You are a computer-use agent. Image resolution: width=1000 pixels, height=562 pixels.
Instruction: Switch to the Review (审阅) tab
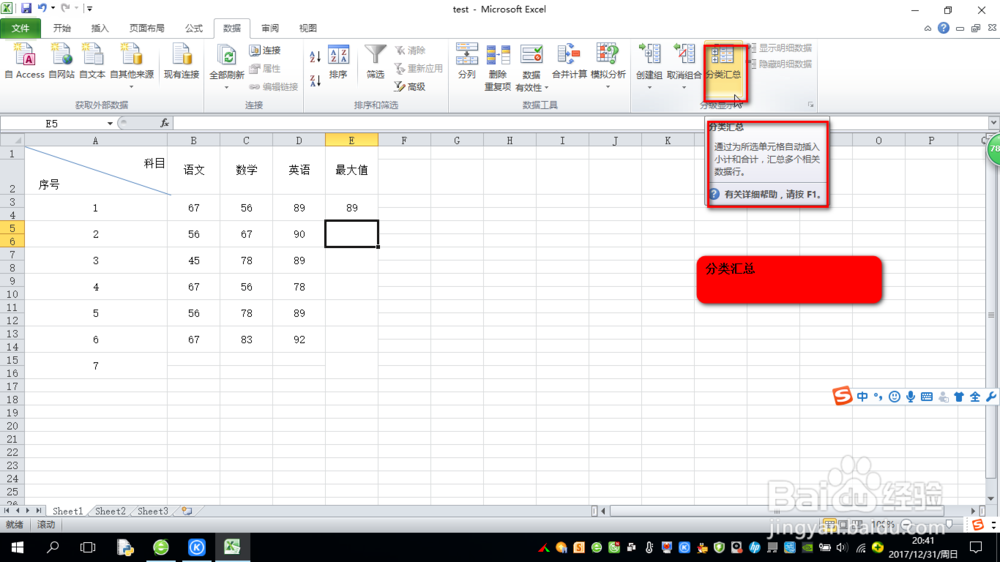point(270,28)
